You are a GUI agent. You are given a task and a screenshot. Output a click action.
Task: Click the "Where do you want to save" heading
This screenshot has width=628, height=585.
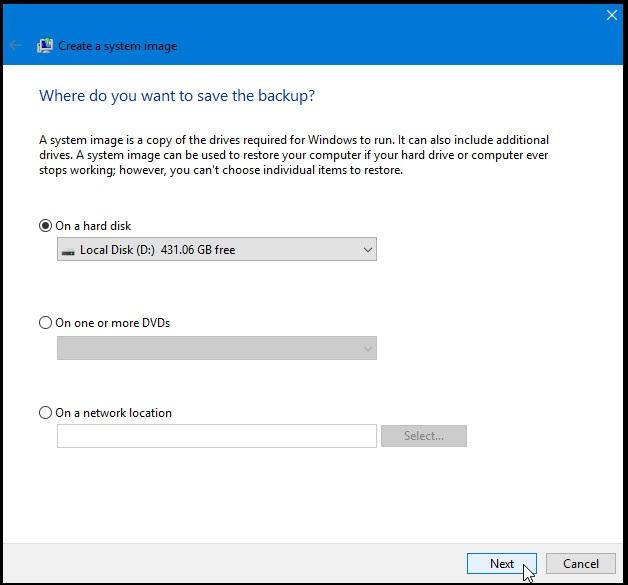(x=176, y=96)
